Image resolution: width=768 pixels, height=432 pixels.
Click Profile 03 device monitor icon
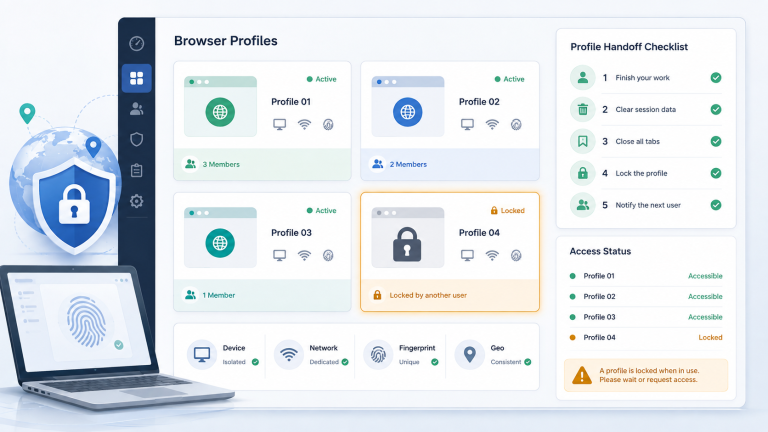point(280,255)
